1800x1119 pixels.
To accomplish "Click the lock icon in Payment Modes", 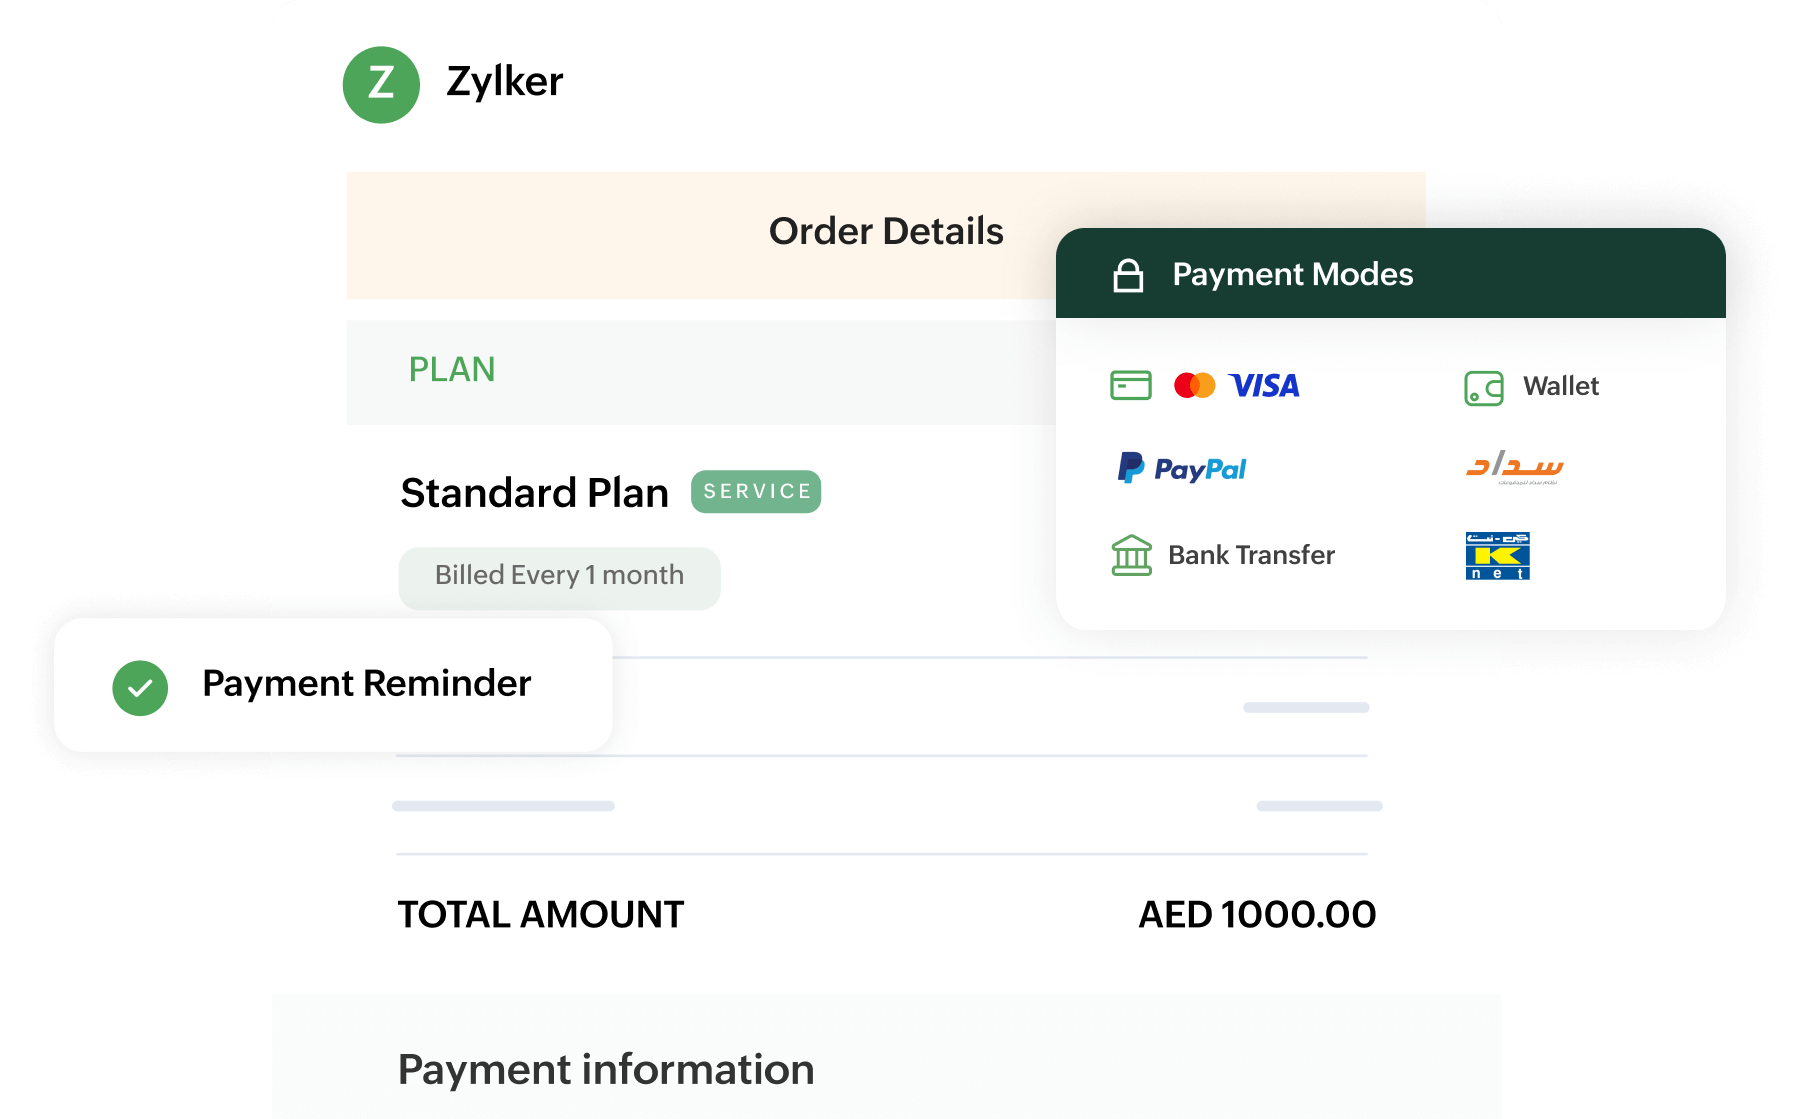I will coord(1128,275).
